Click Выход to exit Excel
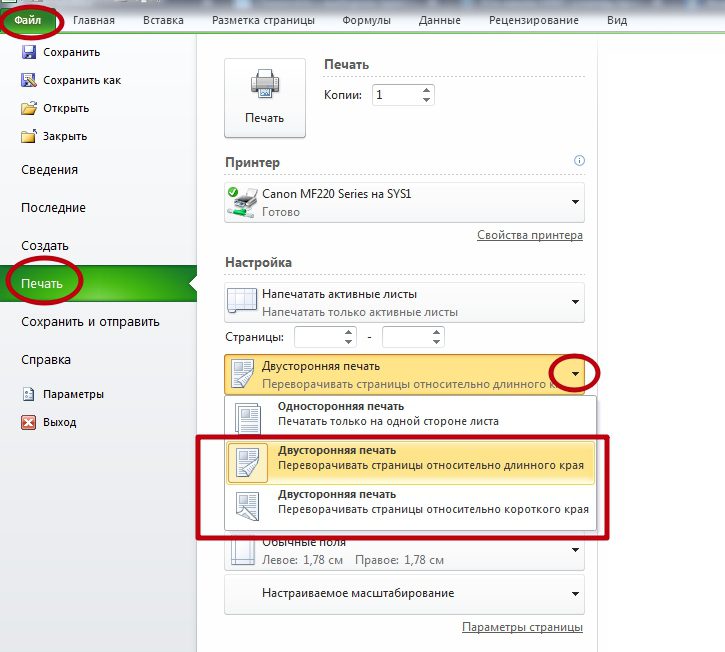 tap(60, 422)
